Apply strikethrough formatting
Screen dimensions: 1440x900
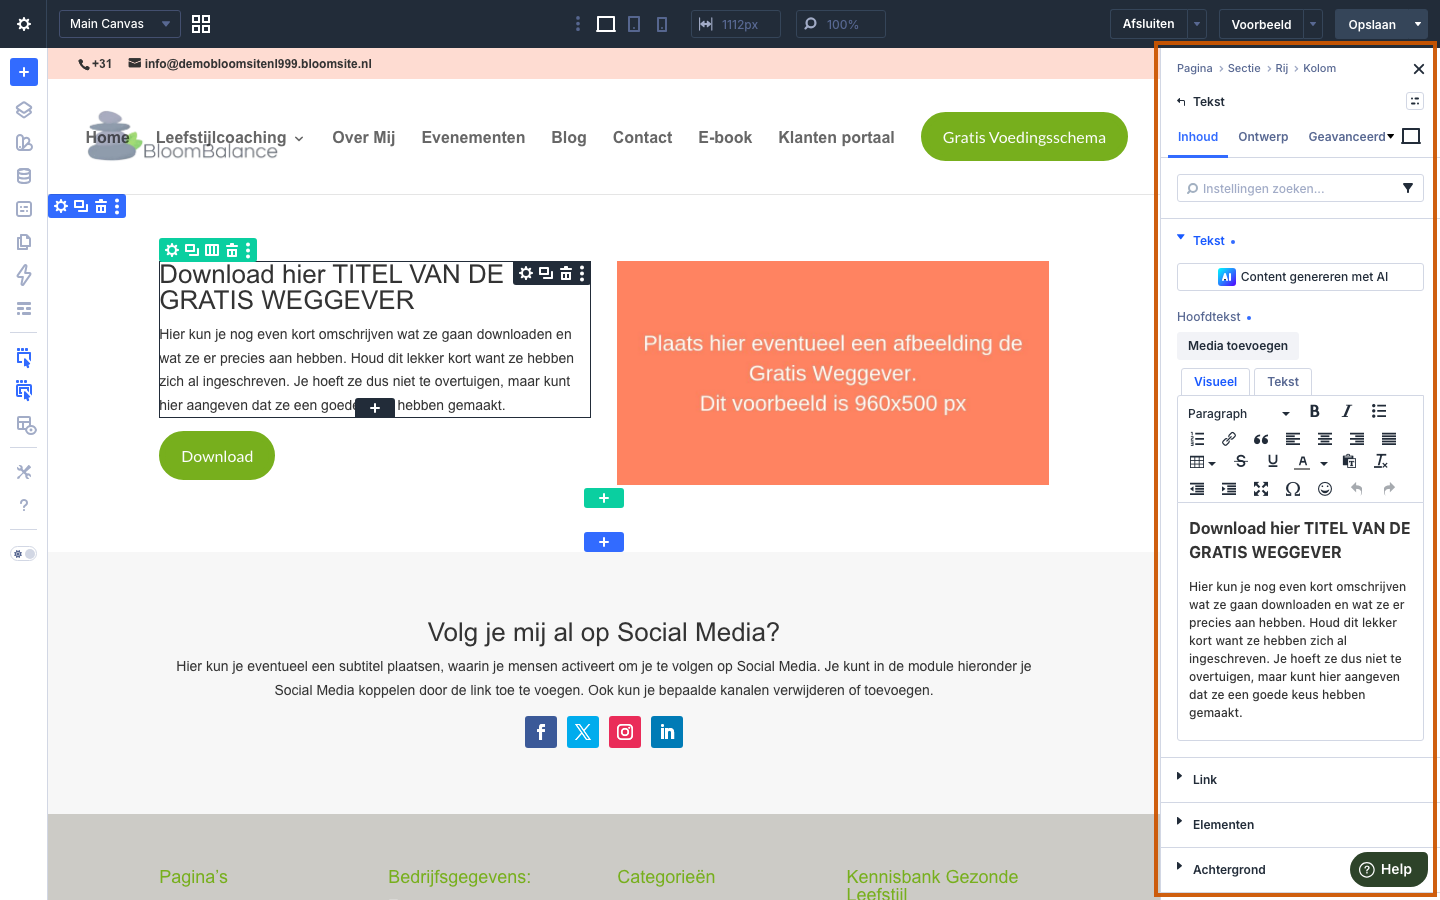click(1241, 461)
